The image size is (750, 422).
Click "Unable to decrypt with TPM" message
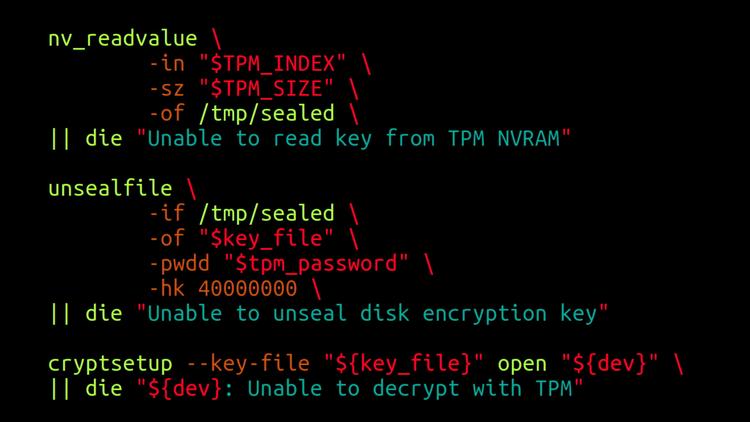tap(409, 389)
